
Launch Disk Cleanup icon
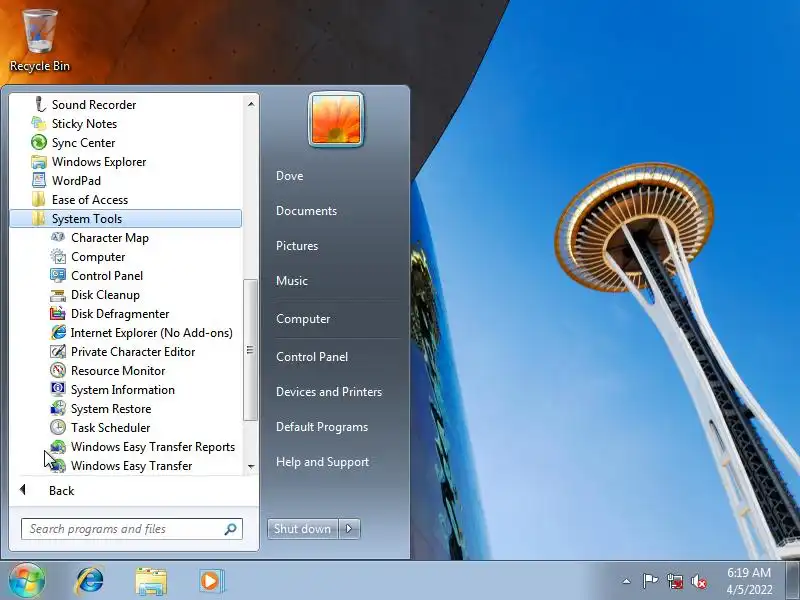(58, 295)
